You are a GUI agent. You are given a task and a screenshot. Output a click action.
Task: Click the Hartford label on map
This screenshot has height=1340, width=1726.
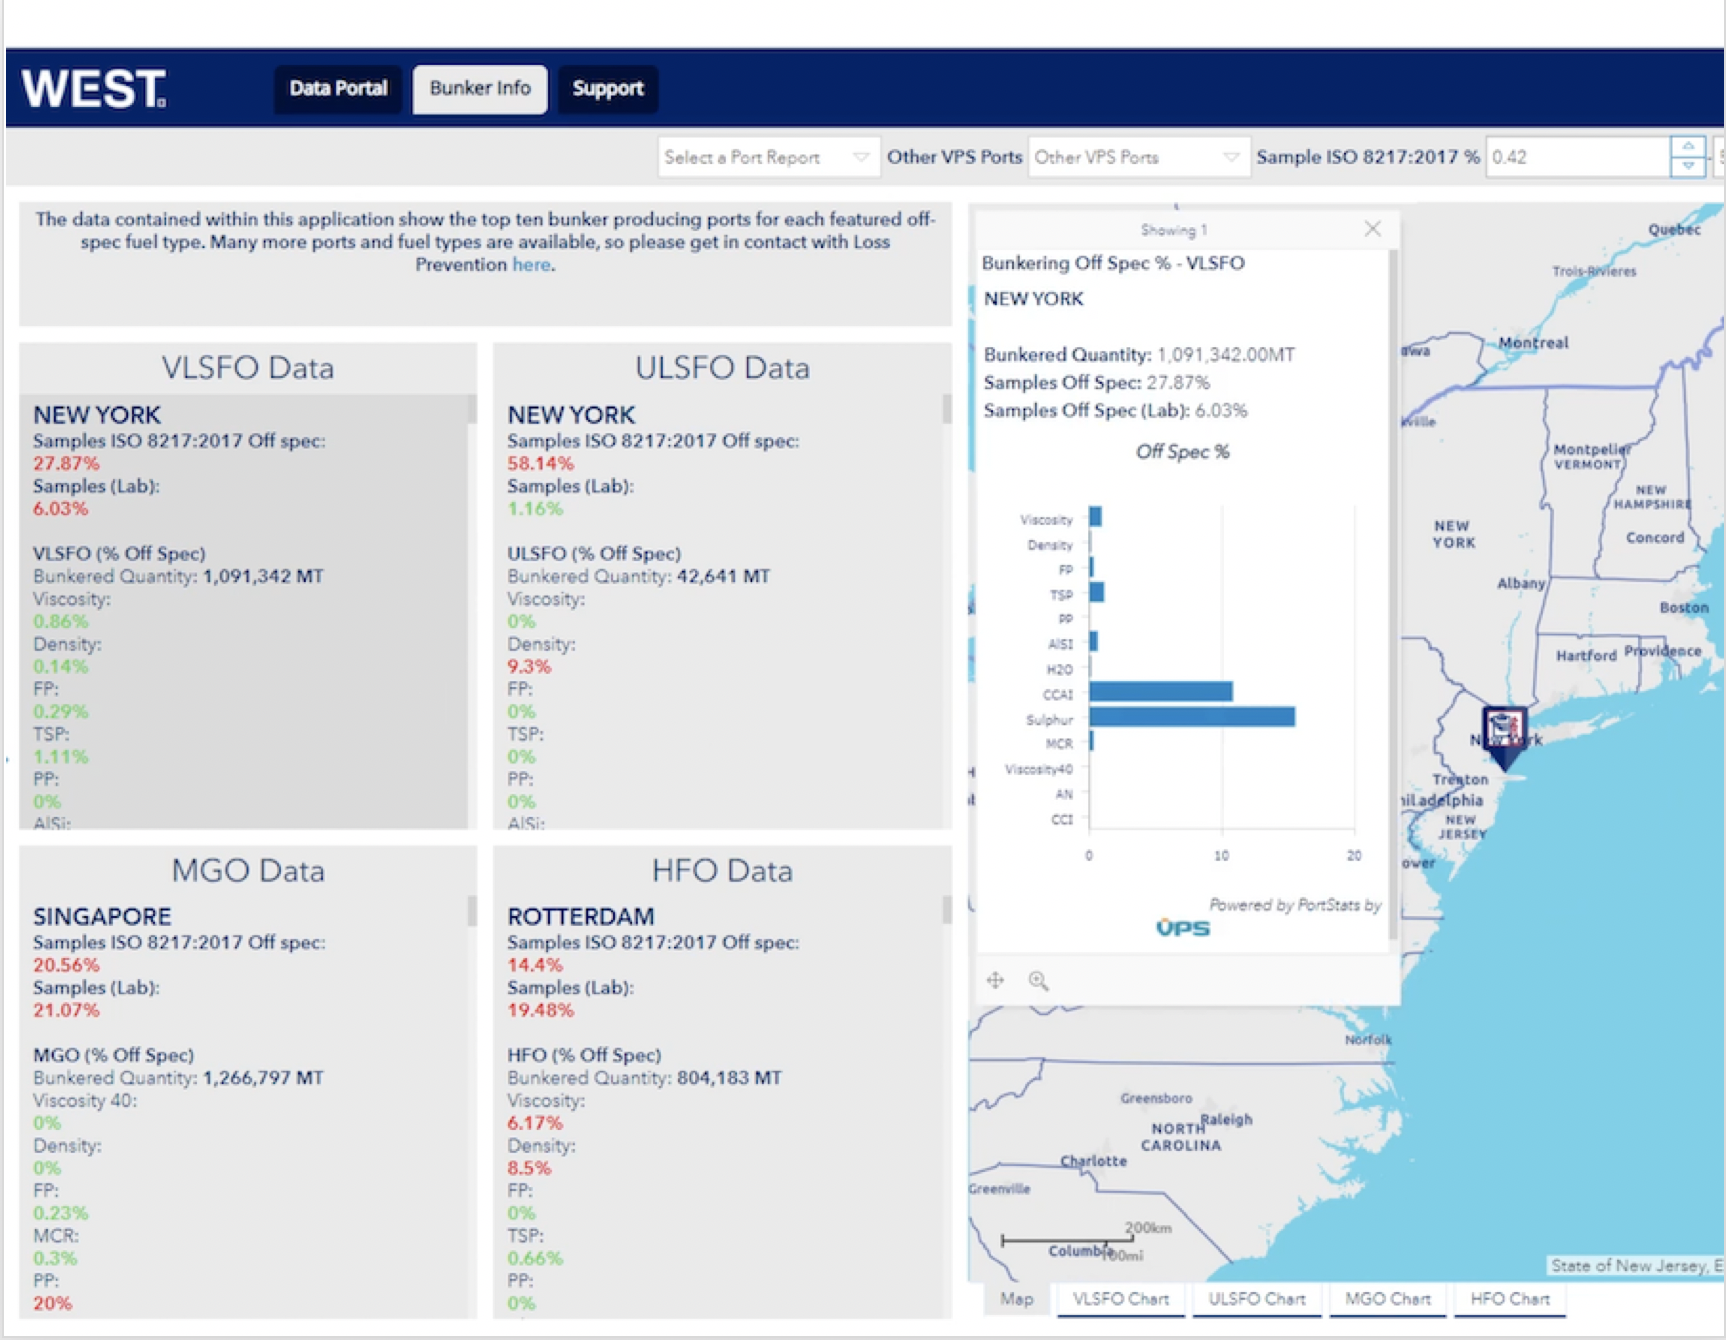1586,655
